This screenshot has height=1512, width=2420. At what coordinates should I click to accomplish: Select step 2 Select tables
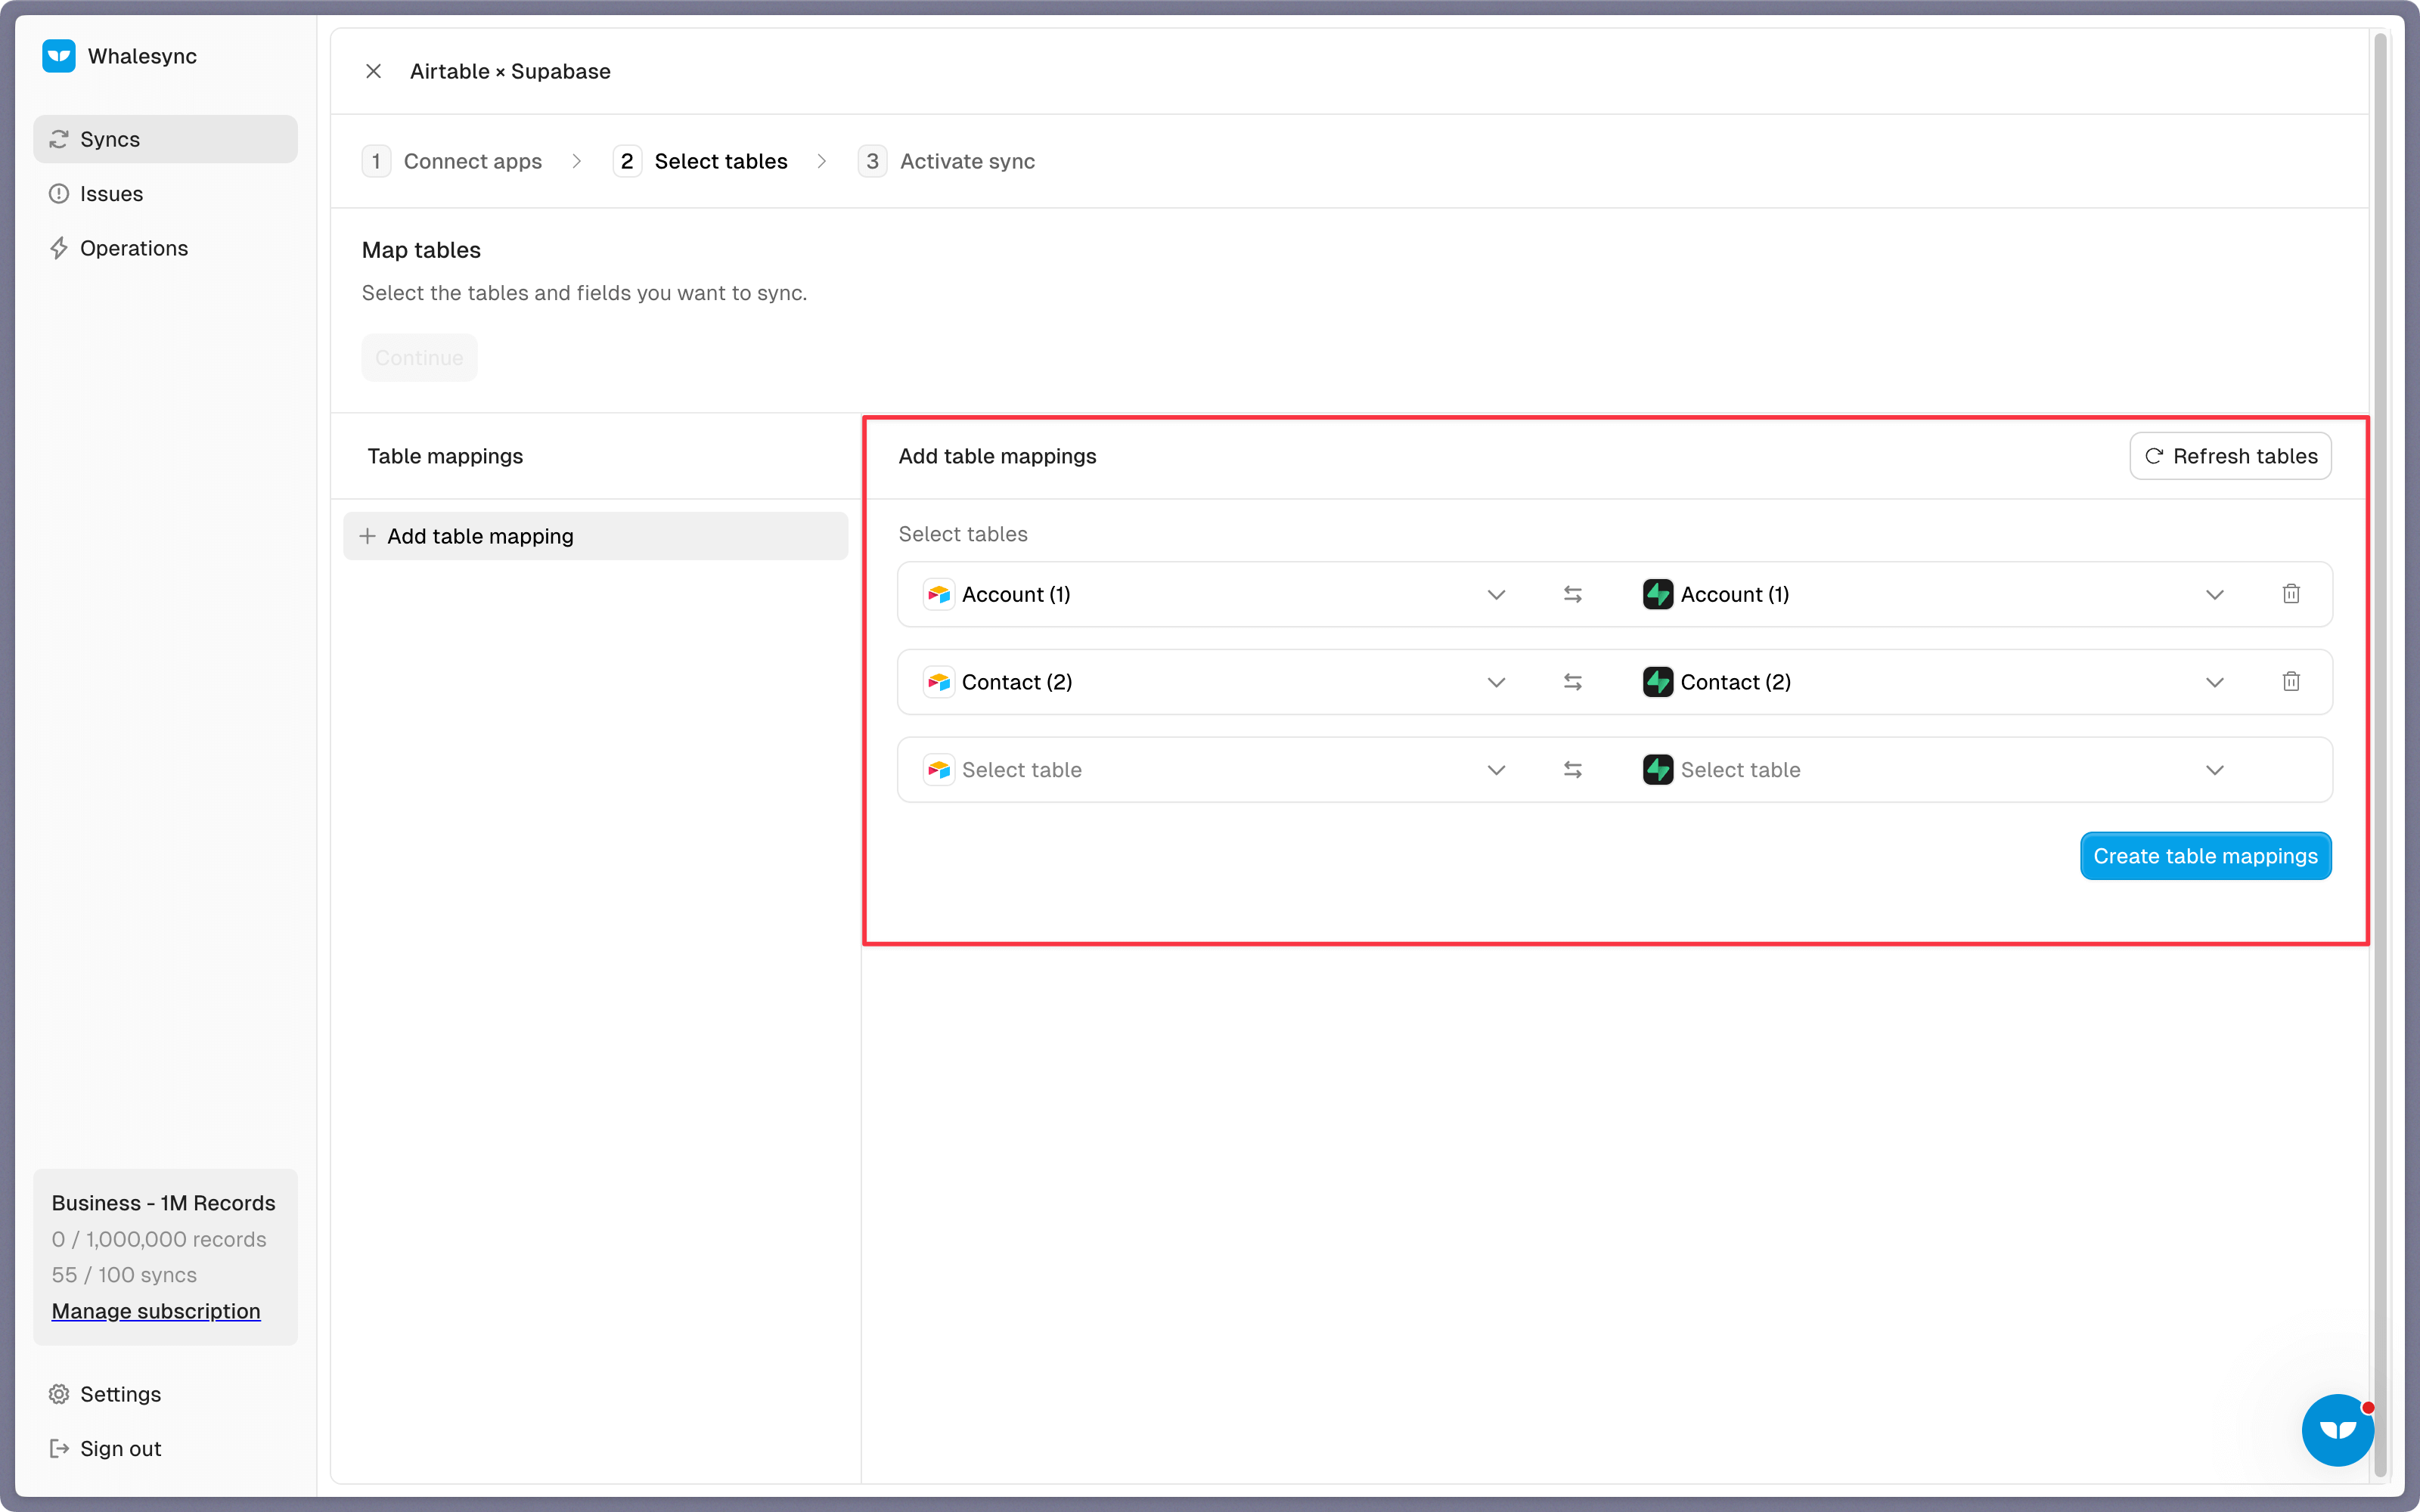coord(701,161)
